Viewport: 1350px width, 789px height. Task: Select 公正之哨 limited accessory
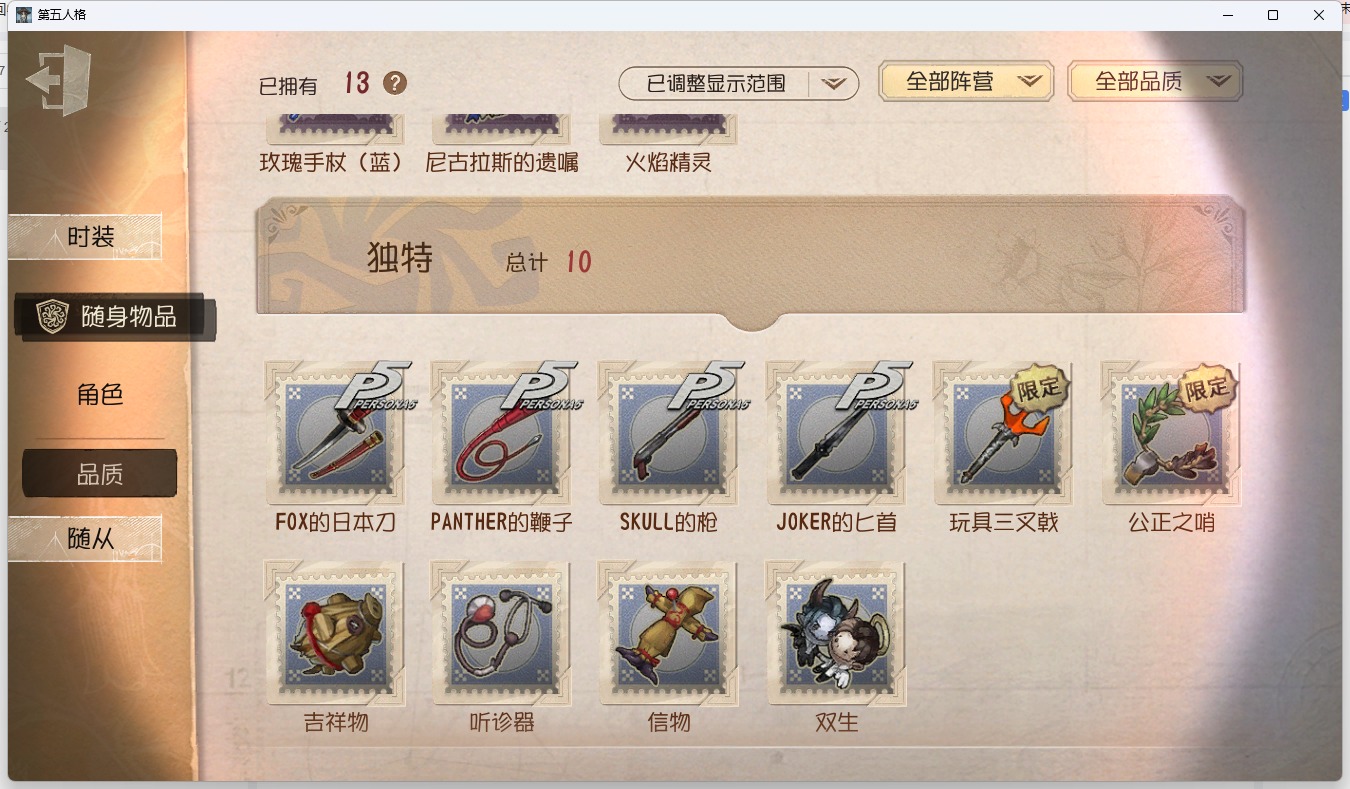[1171, 433]
